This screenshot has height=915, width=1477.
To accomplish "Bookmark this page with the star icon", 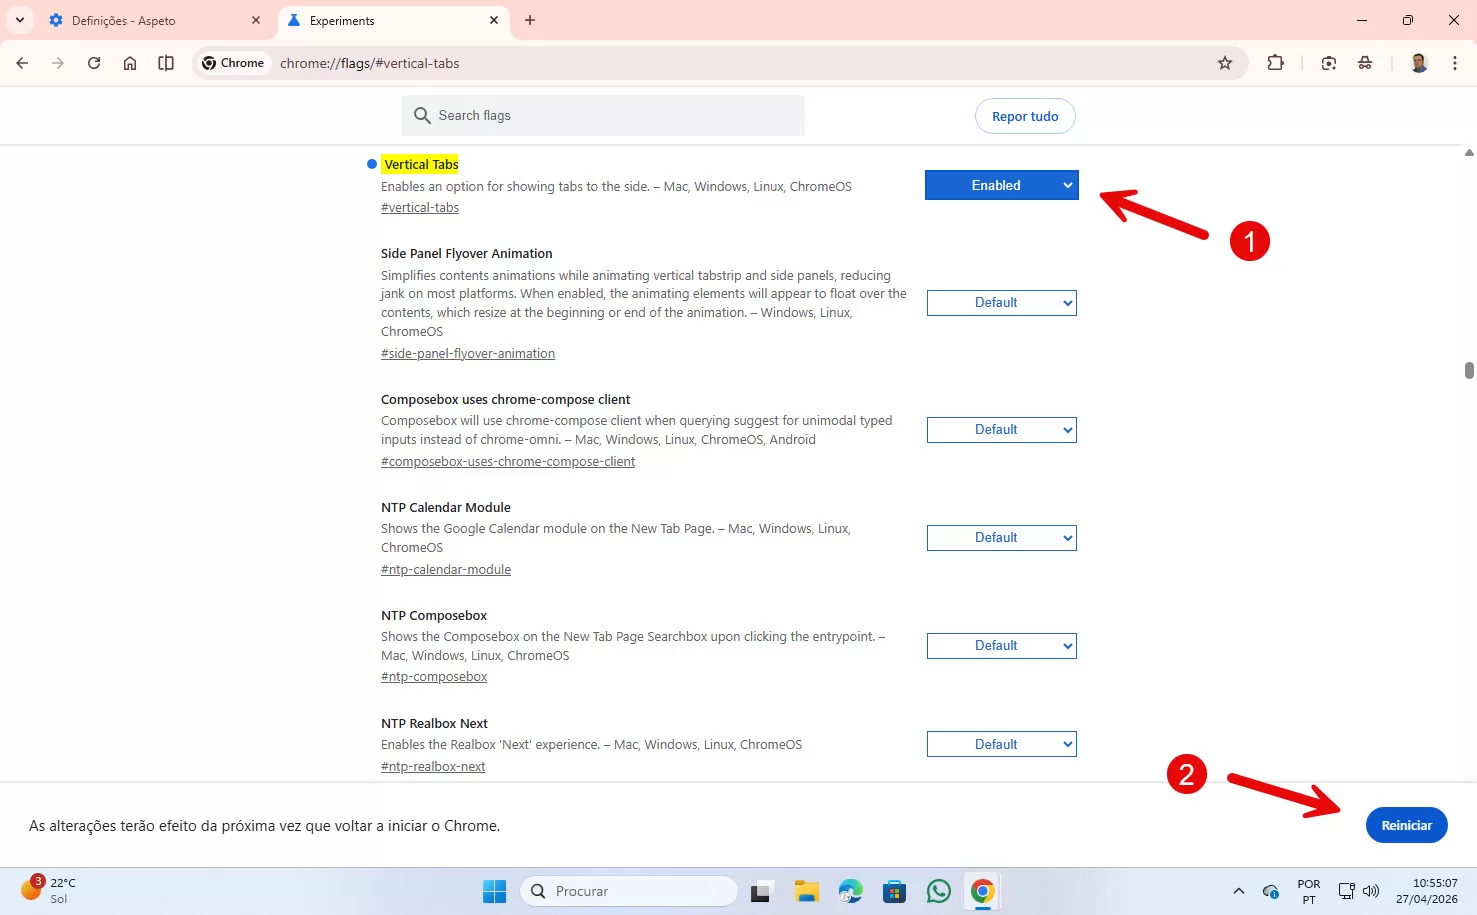I will (x=1225, y=63).
